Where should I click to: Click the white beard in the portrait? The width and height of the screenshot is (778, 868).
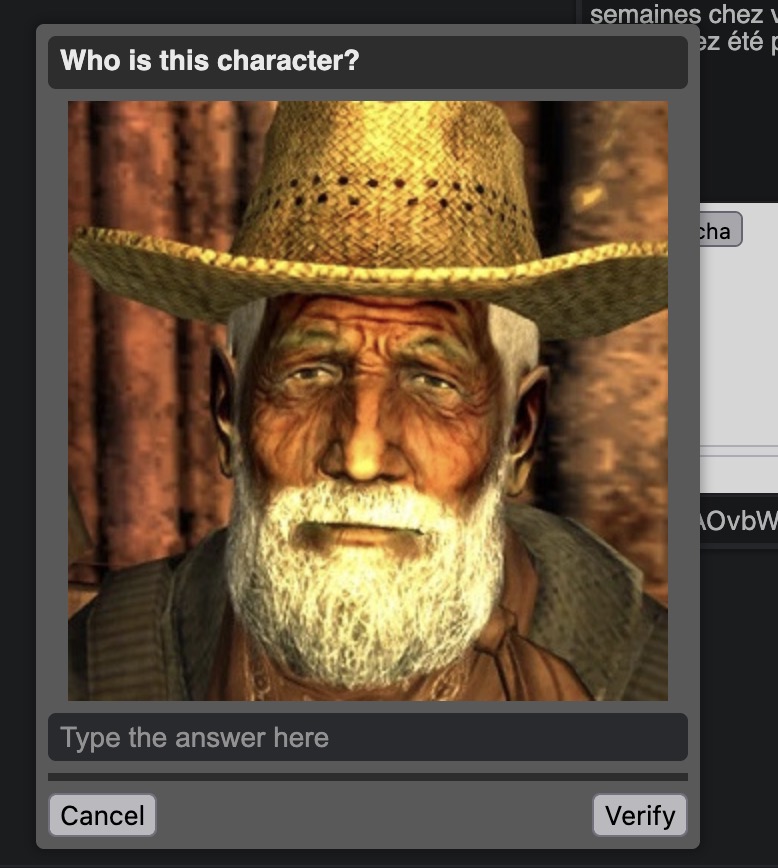365,576
